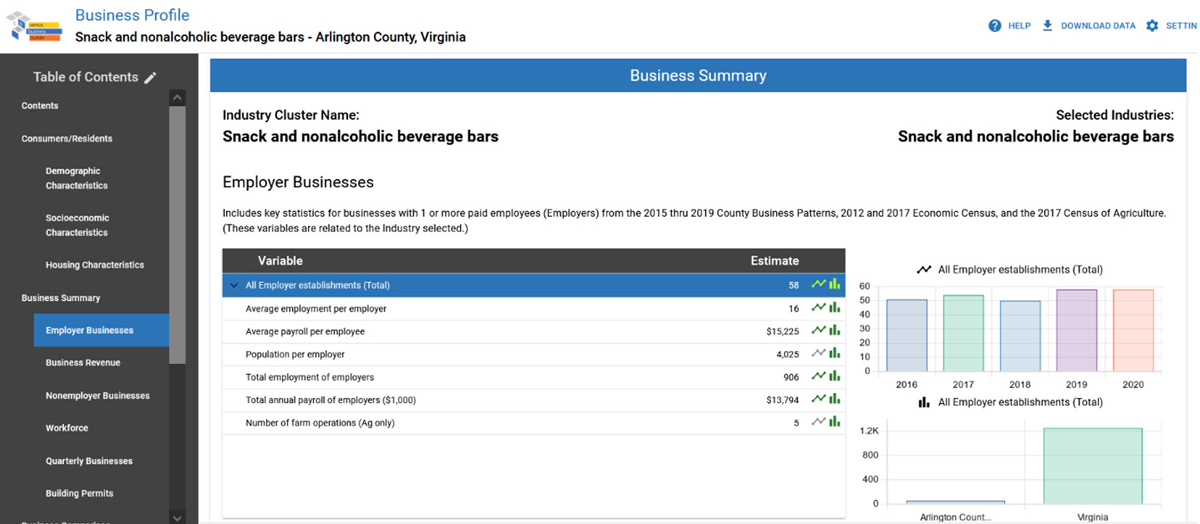The height and width of the screenshot is (524, 1200).
Task: Select Total annual payroll of employers row
Action: click(533, 400)
